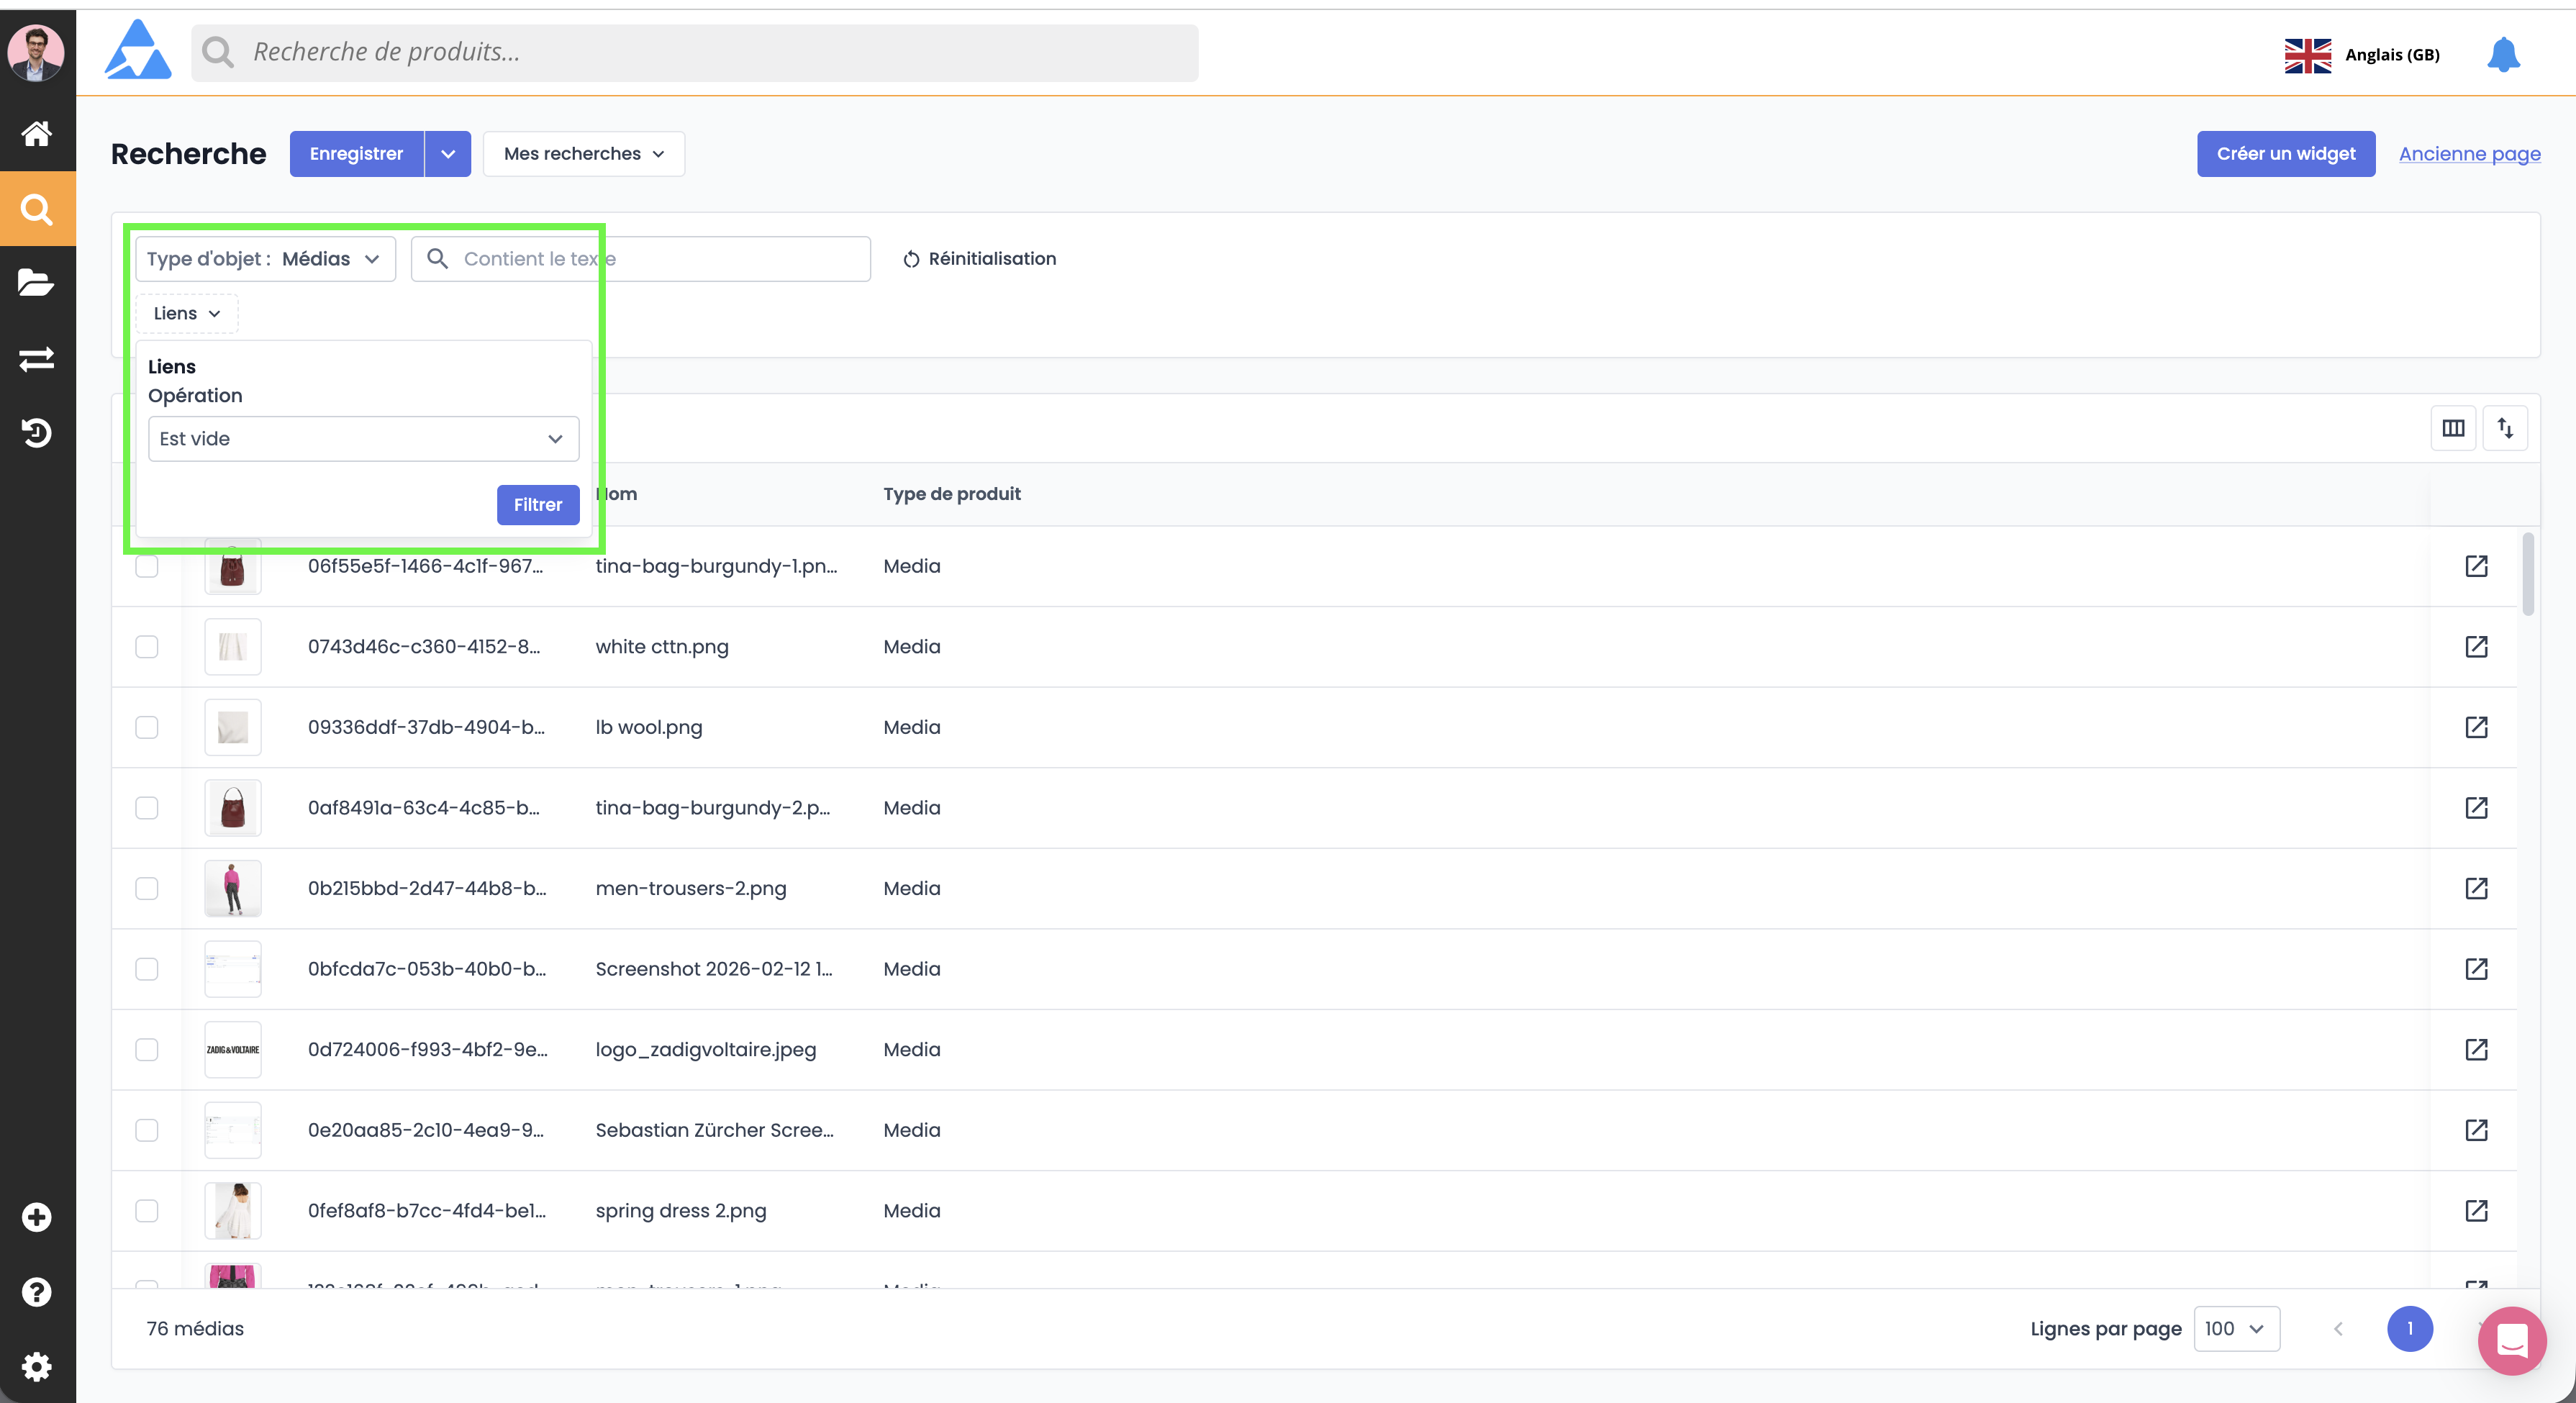Open the history icon in sidebar
Viewport: 2576px width, 1403px height.
[37, 432]
